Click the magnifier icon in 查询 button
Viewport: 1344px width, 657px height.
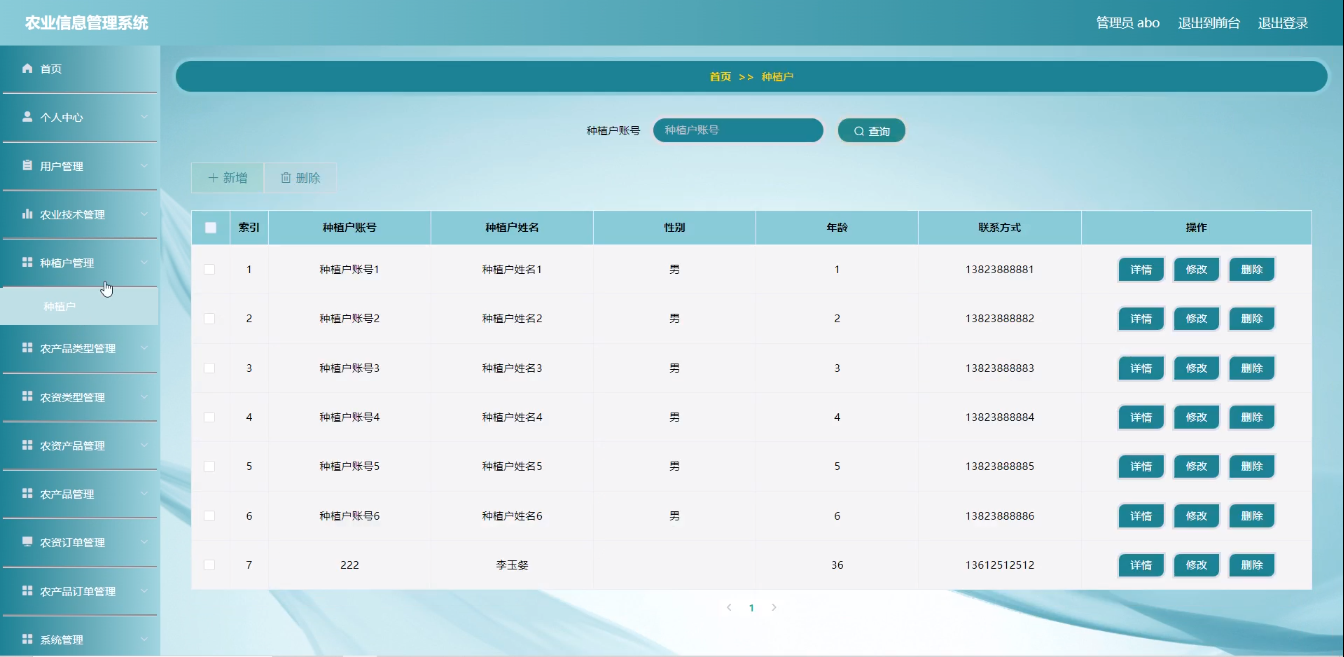pyautogui.click(x=859, y=131)
